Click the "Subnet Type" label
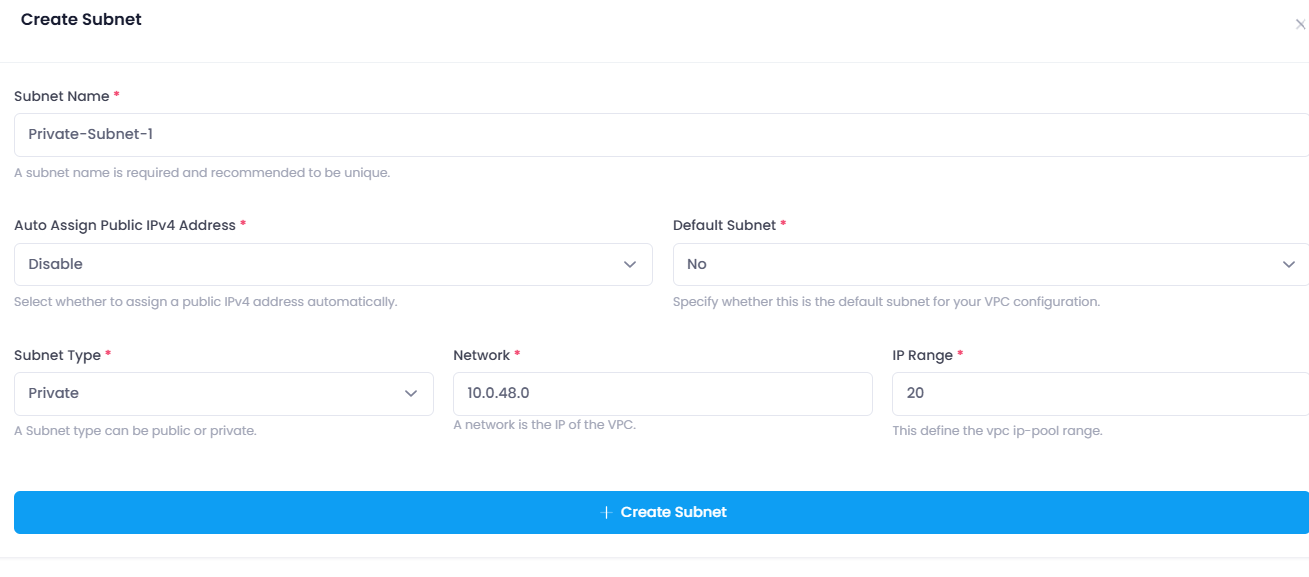The height and width of the screenshot is (577, 1309). 57,355
